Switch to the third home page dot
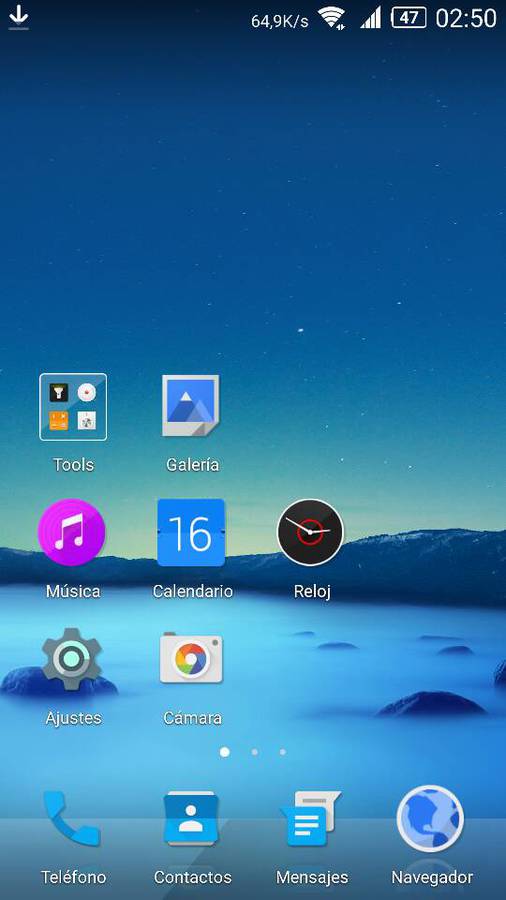506x900 pixels. tap(282, 752)
